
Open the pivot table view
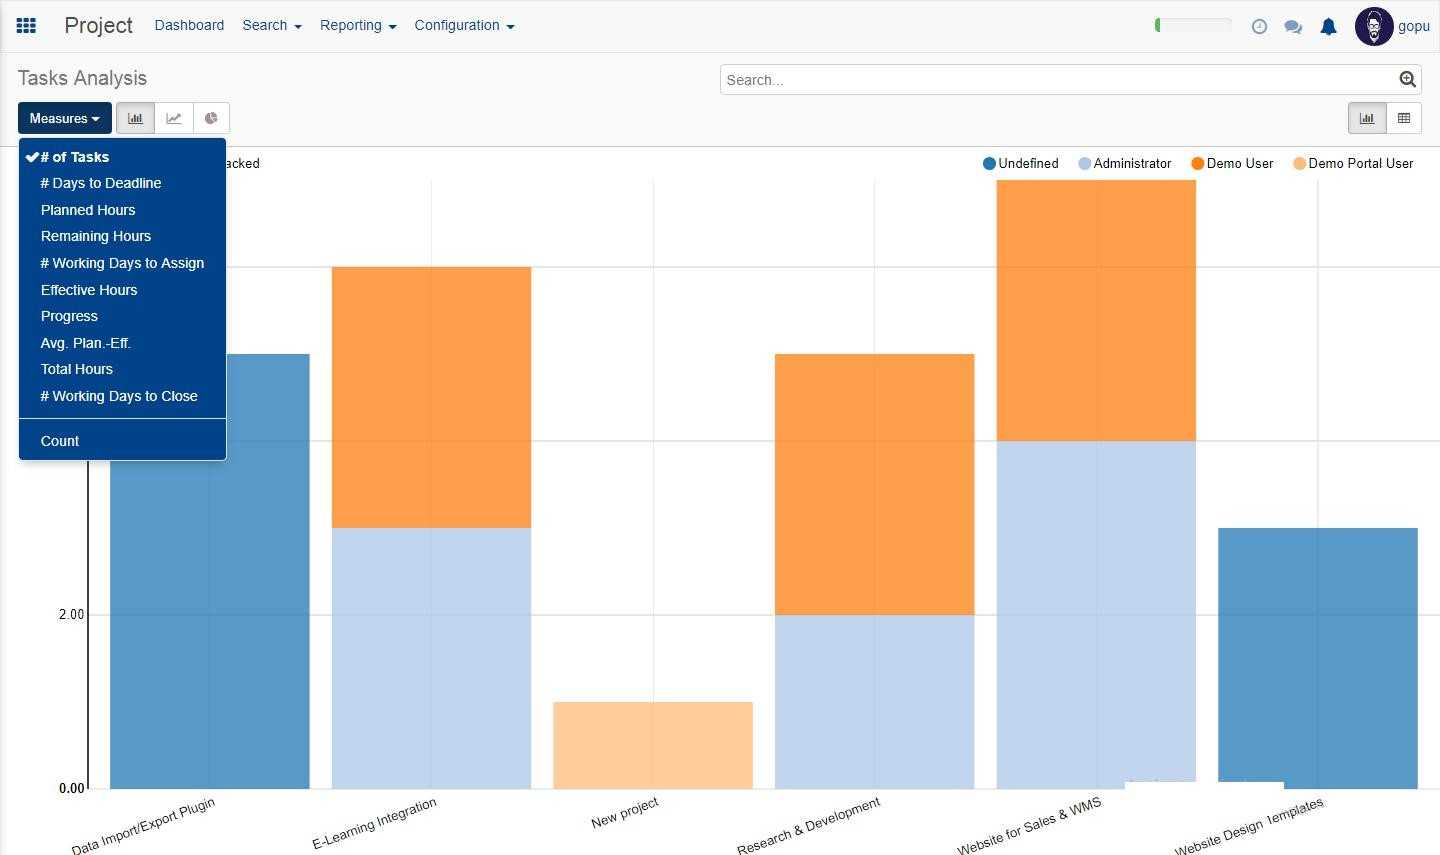[1404, 118]
